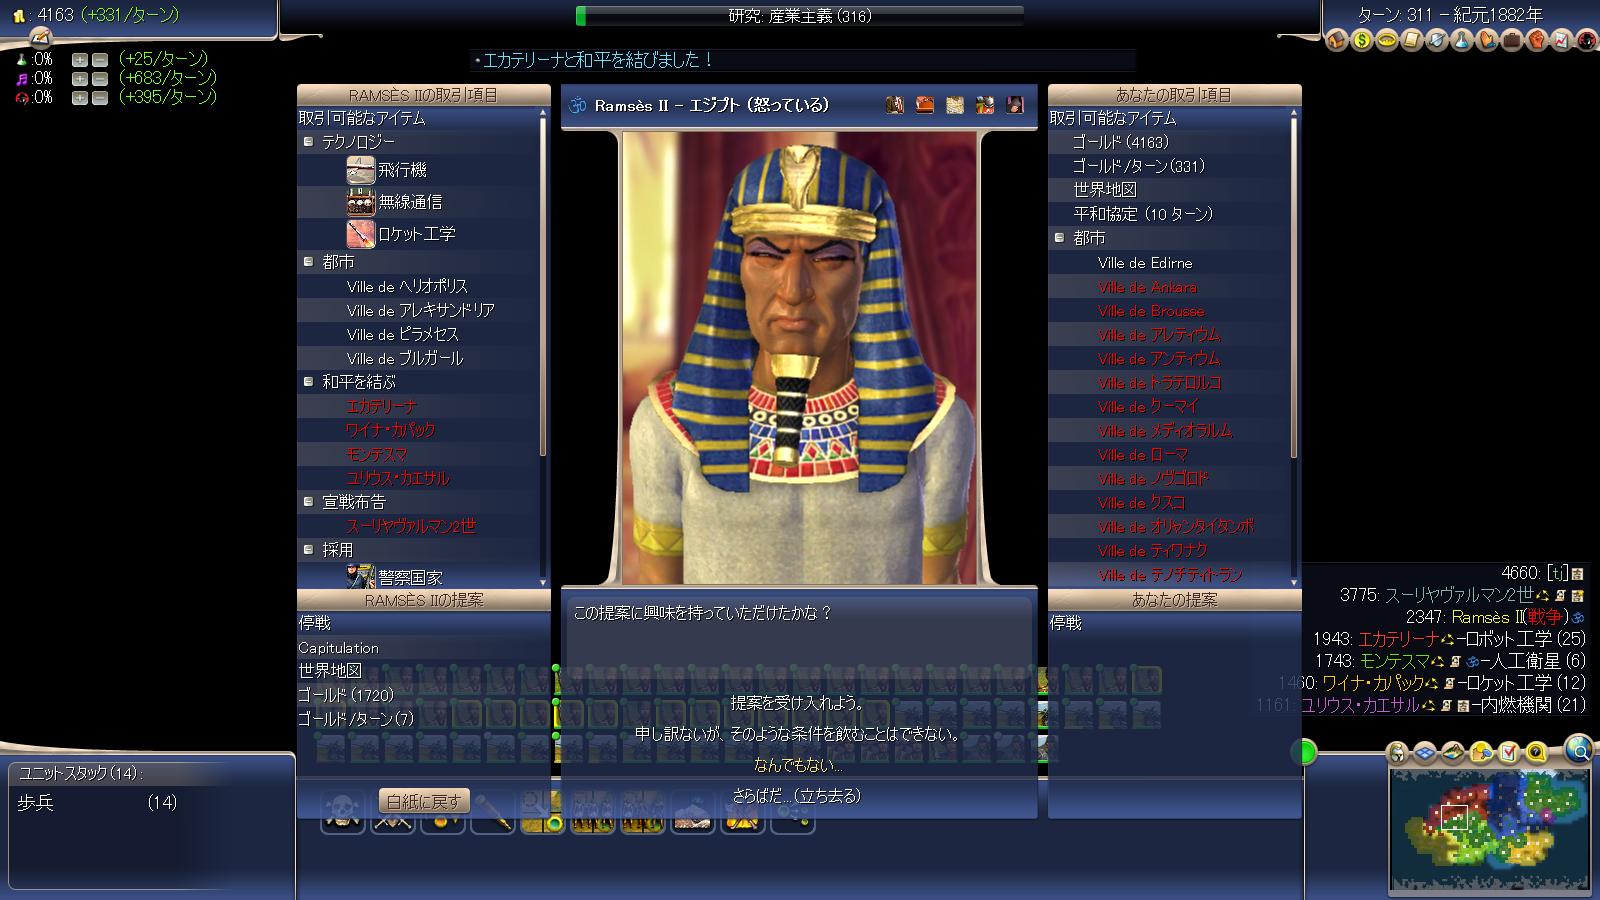Choose なんでもない... response
This screenshot has height=900, width=1600.
coord(797,765)
